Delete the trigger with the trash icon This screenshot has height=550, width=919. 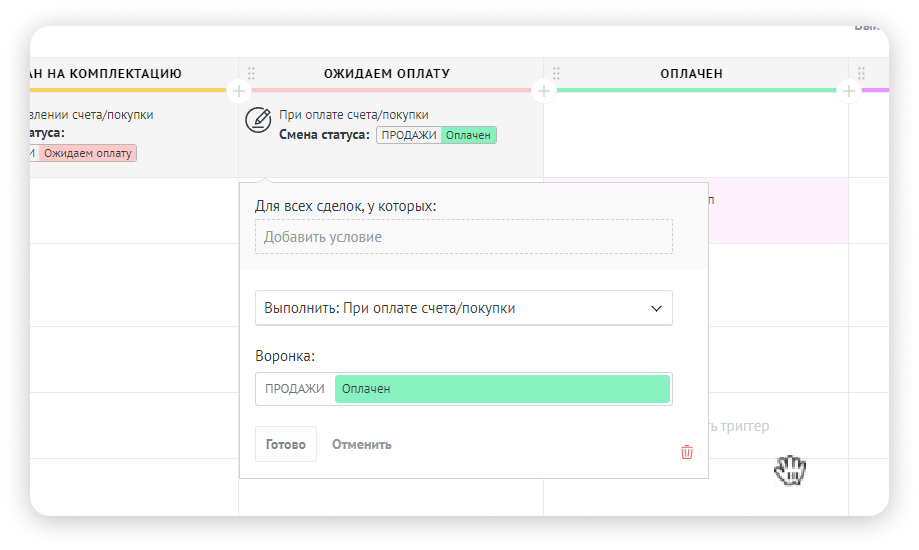coord(686,452)
